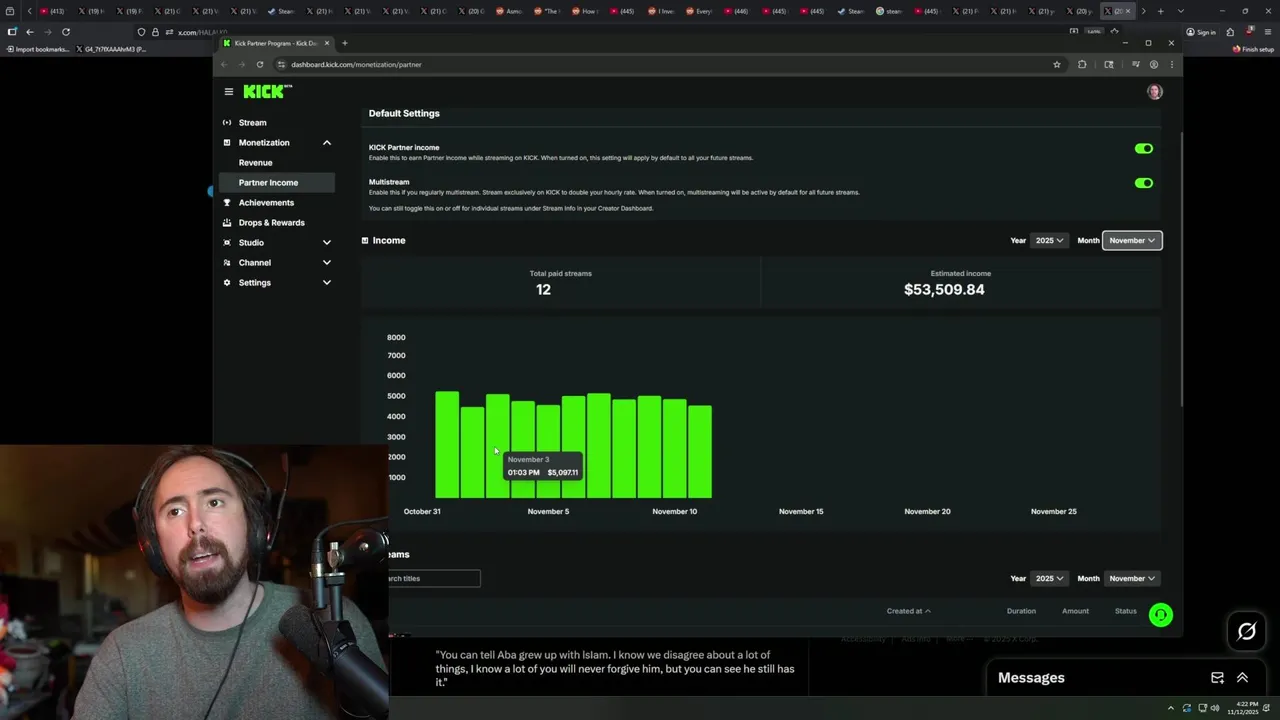Expand the Settings sidebar section
Screen dimensions: 1280x720
tap(326, 282)
